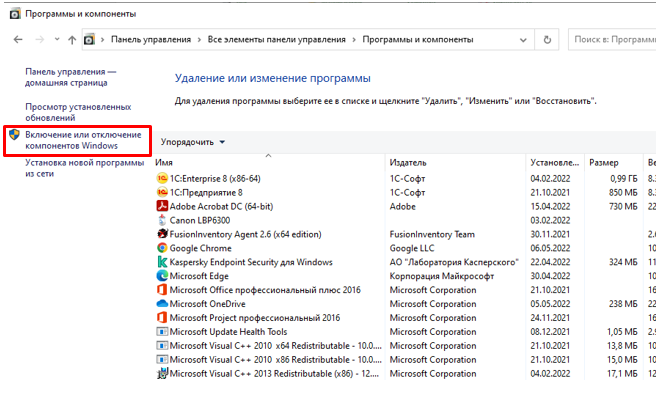
Task: Click the FusionInventory Team publisher cell
Action: click(432, 234)
